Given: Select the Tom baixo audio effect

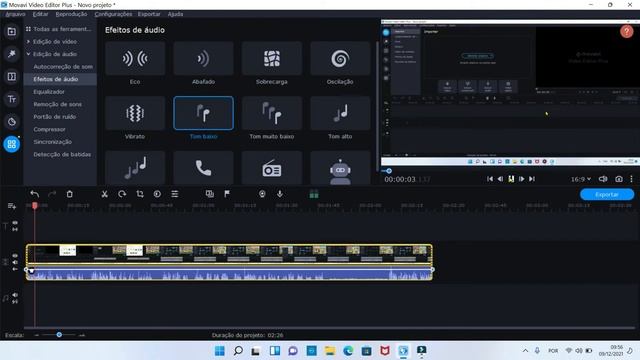Looking at the screenshot, I should pyautogui.click(x=203, y=113).
